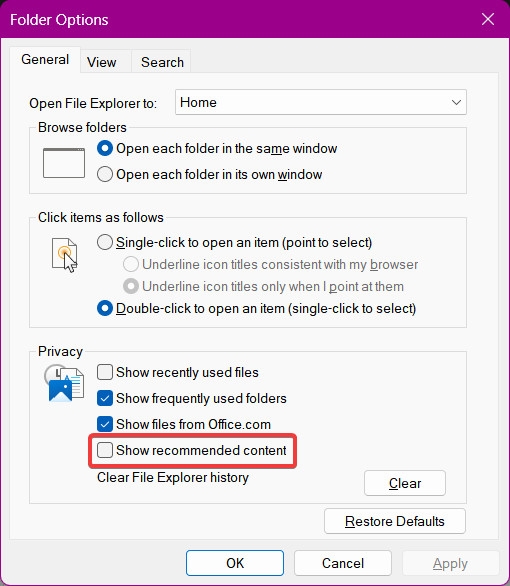Click Restore Defaults button

tap(395, 521)
